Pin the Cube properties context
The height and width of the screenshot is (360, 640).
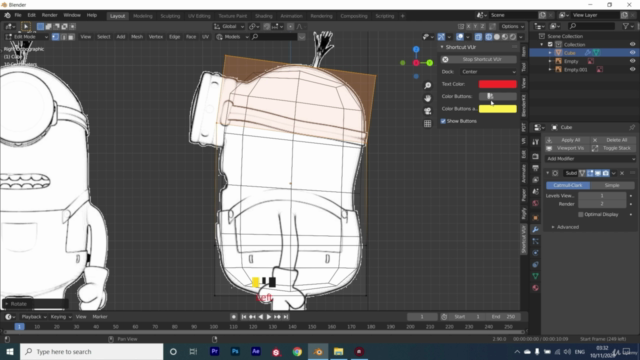tap(632, 127)
